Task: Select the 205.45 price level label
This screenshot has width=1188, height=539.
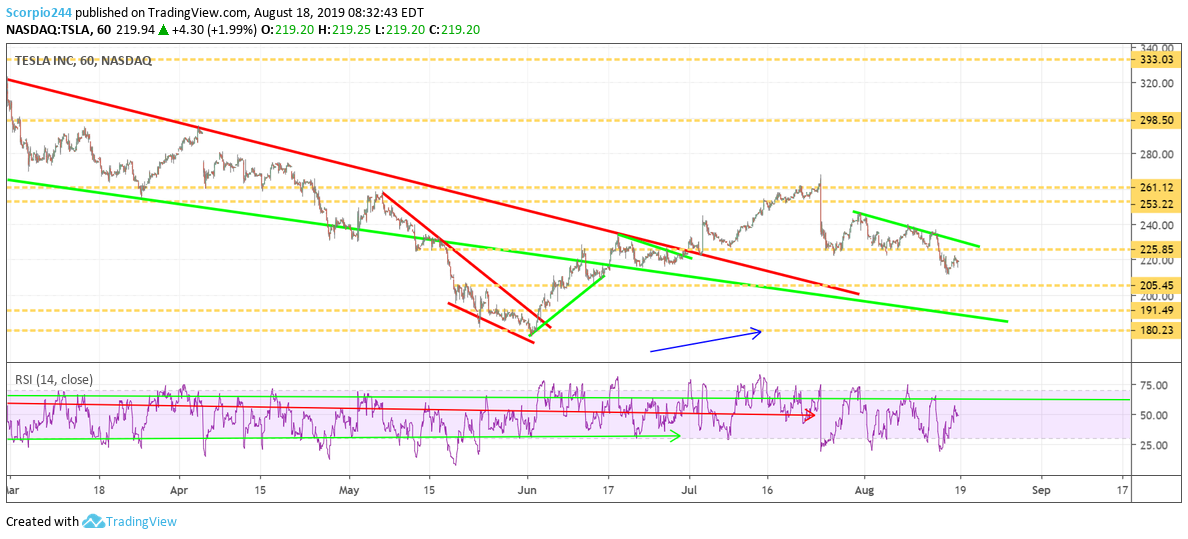Action: (1155, 285)
